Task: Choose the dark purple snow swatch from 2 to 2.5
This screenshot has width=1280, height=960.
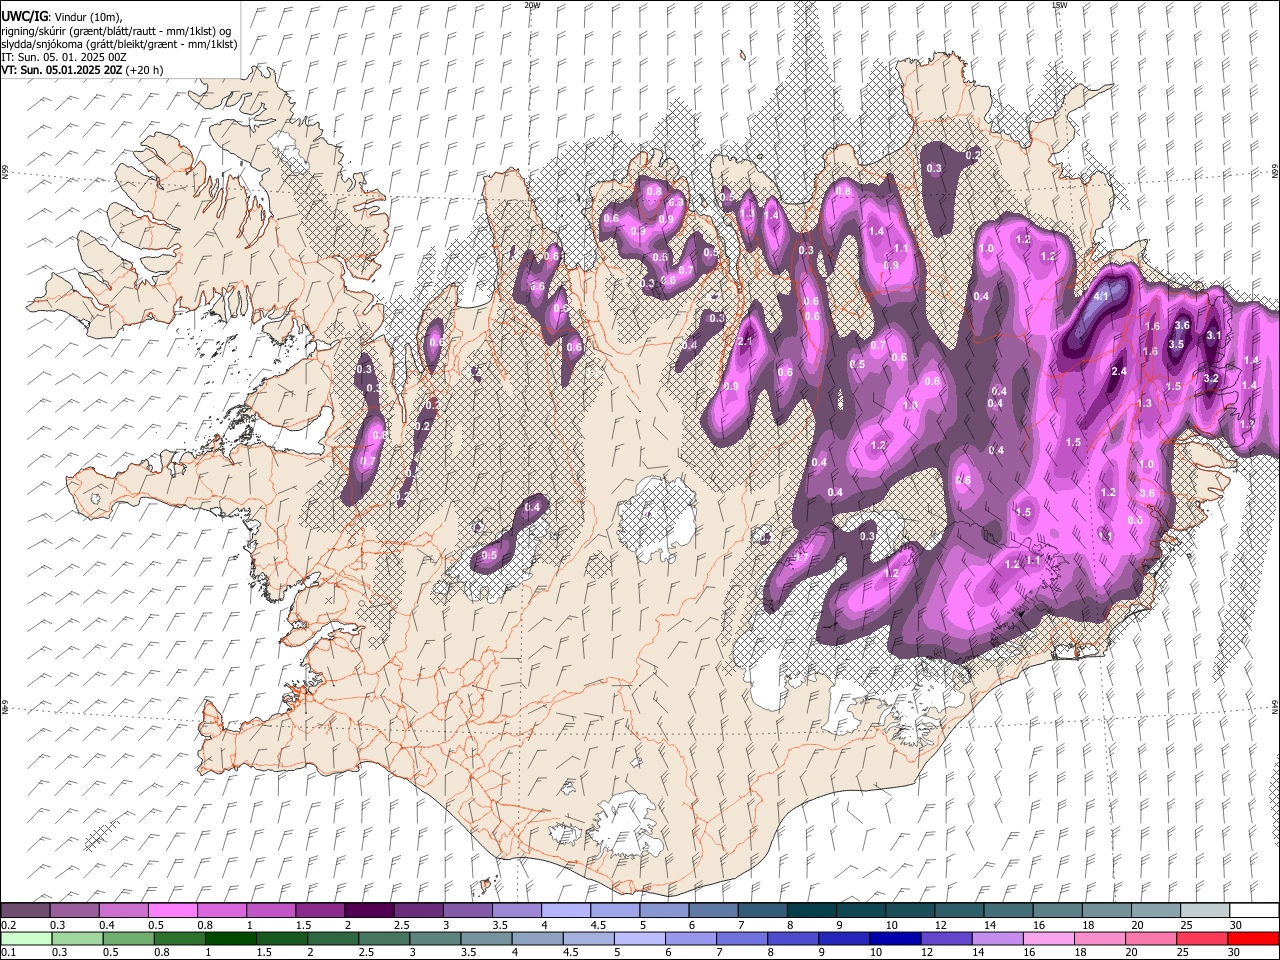Action: pos(369,910)
